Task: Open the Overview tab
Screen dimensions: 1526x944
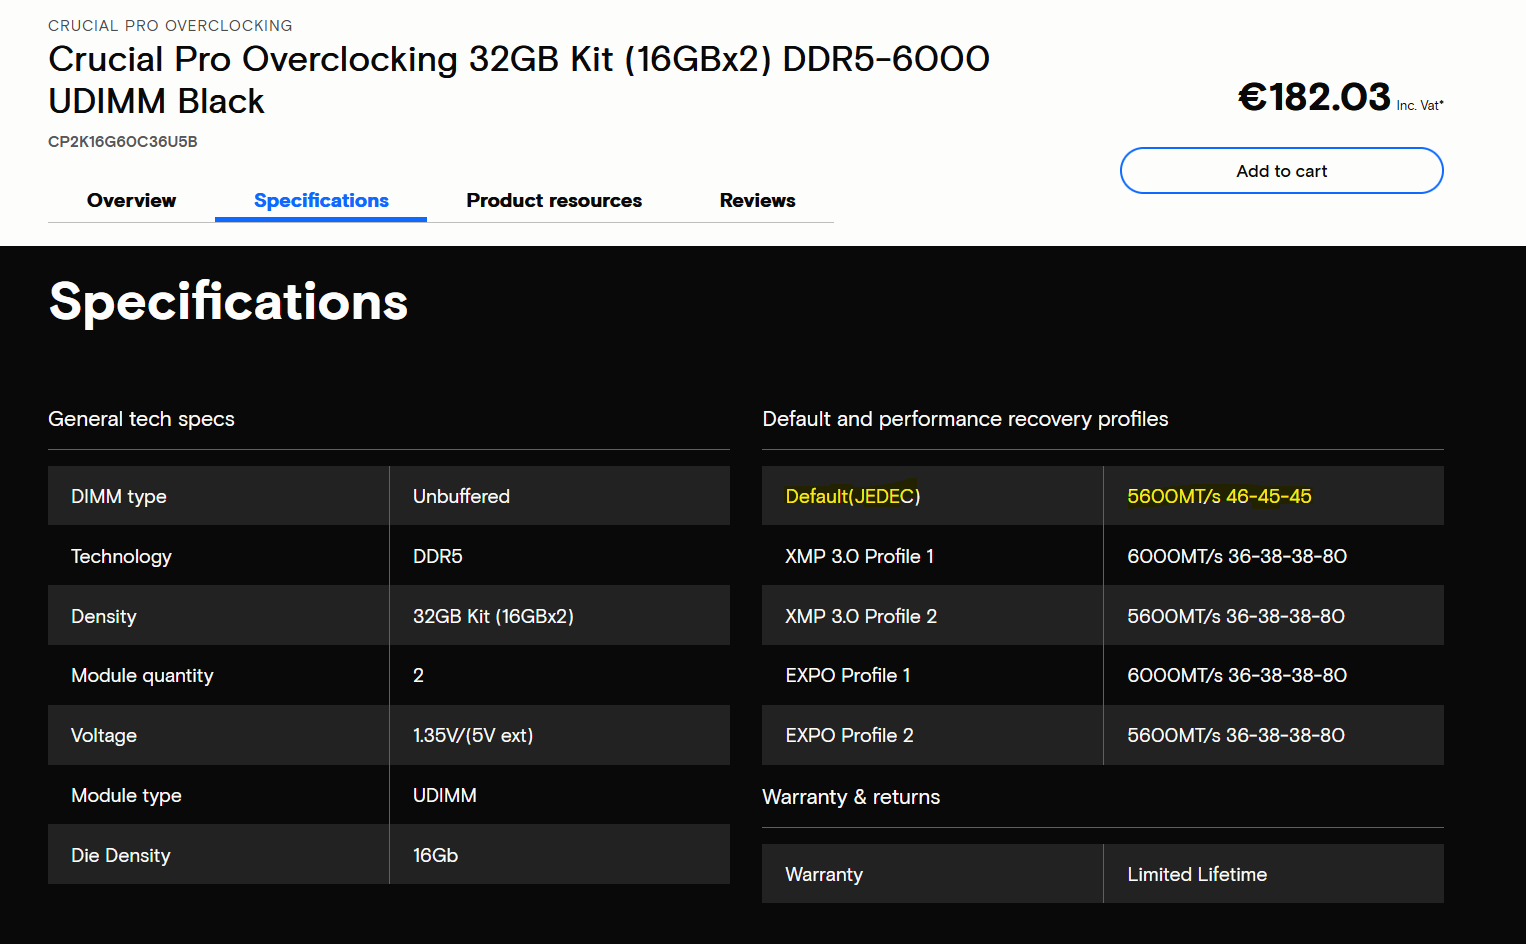Action: (x=131, y=200)
